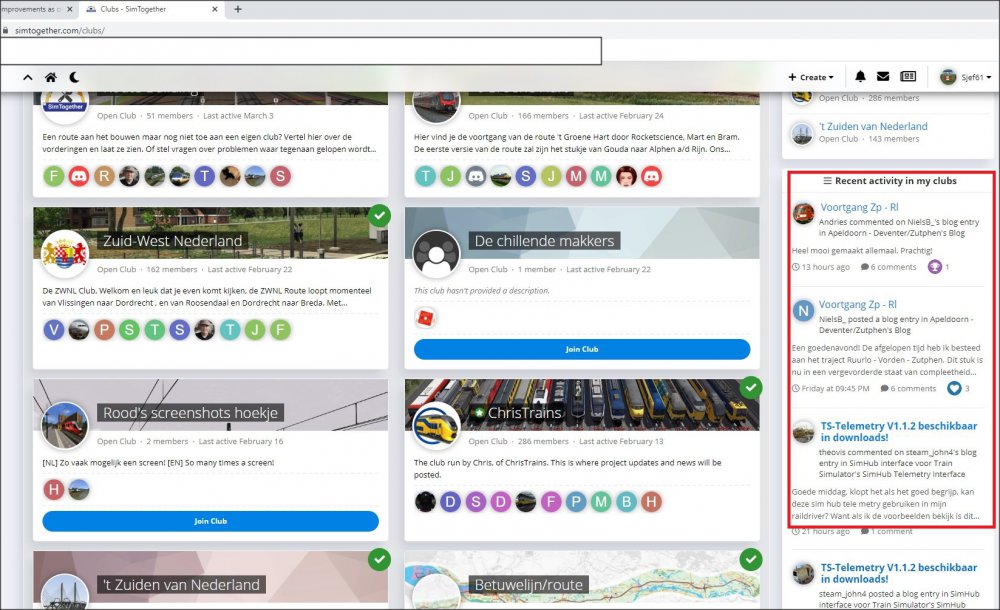Click the home icon in navbar
1000x610 pixels.
point(51,77)
